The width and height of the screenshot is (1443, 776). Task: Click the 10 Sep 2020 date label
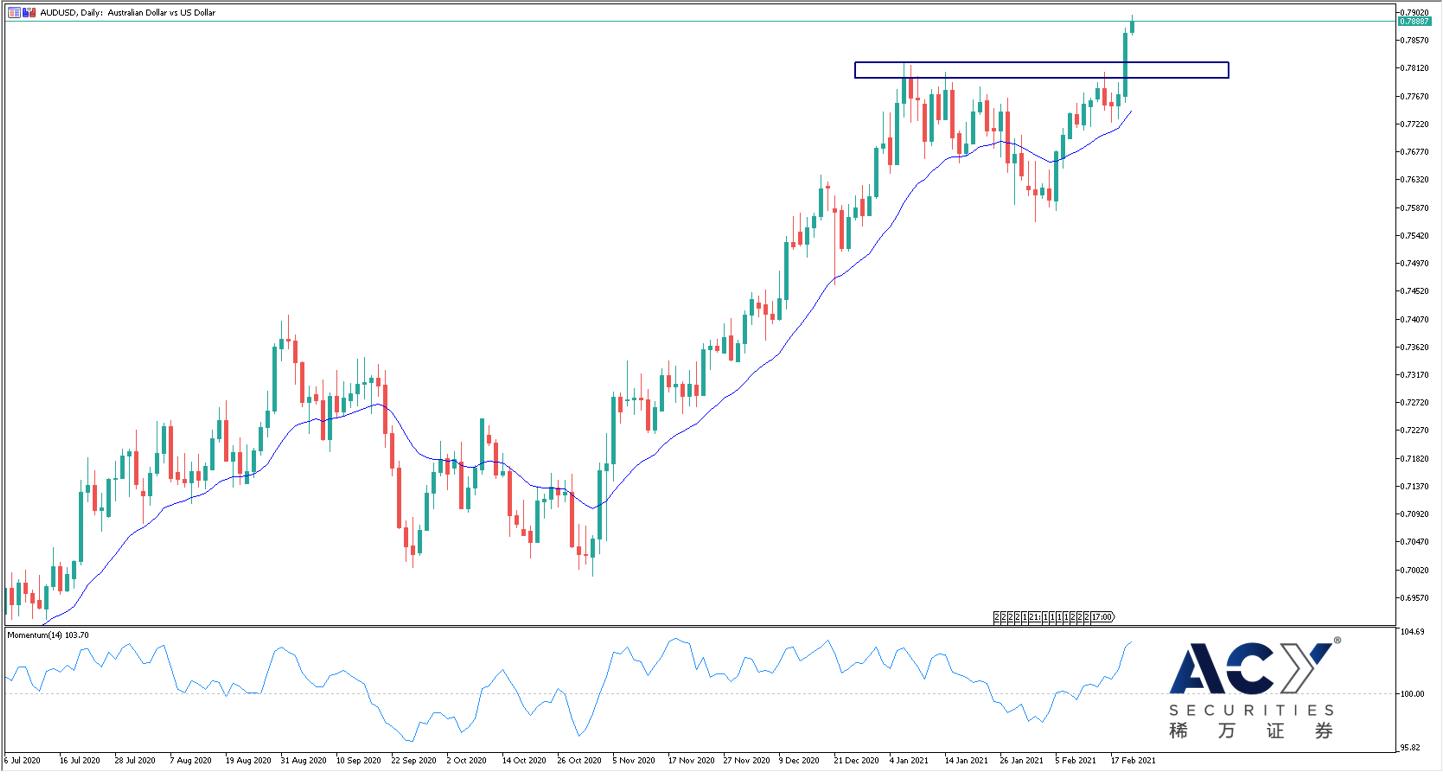[359, 760]
